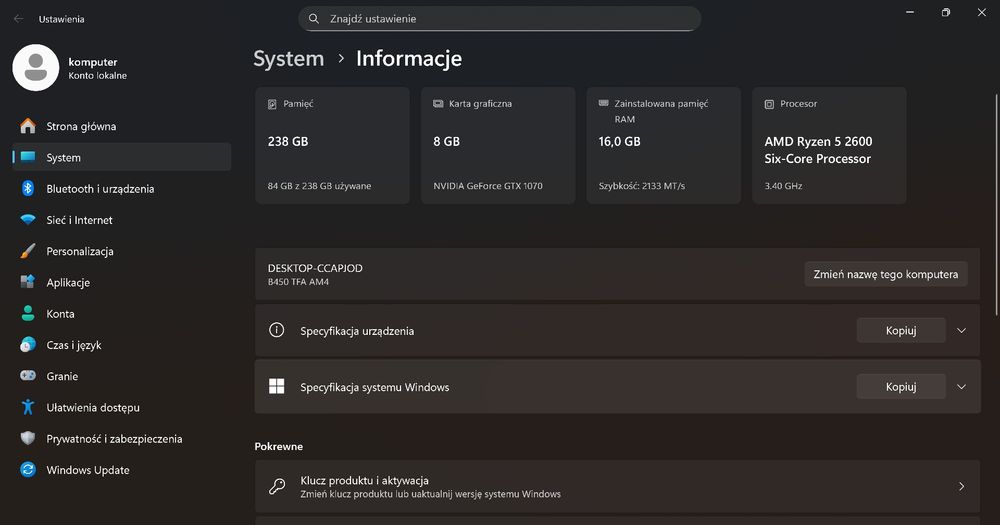Click the System breadcrumb link
Image resolution: width=1000 pixels, height=525 pixels.
pyautogui.click(x=289, y=59)
